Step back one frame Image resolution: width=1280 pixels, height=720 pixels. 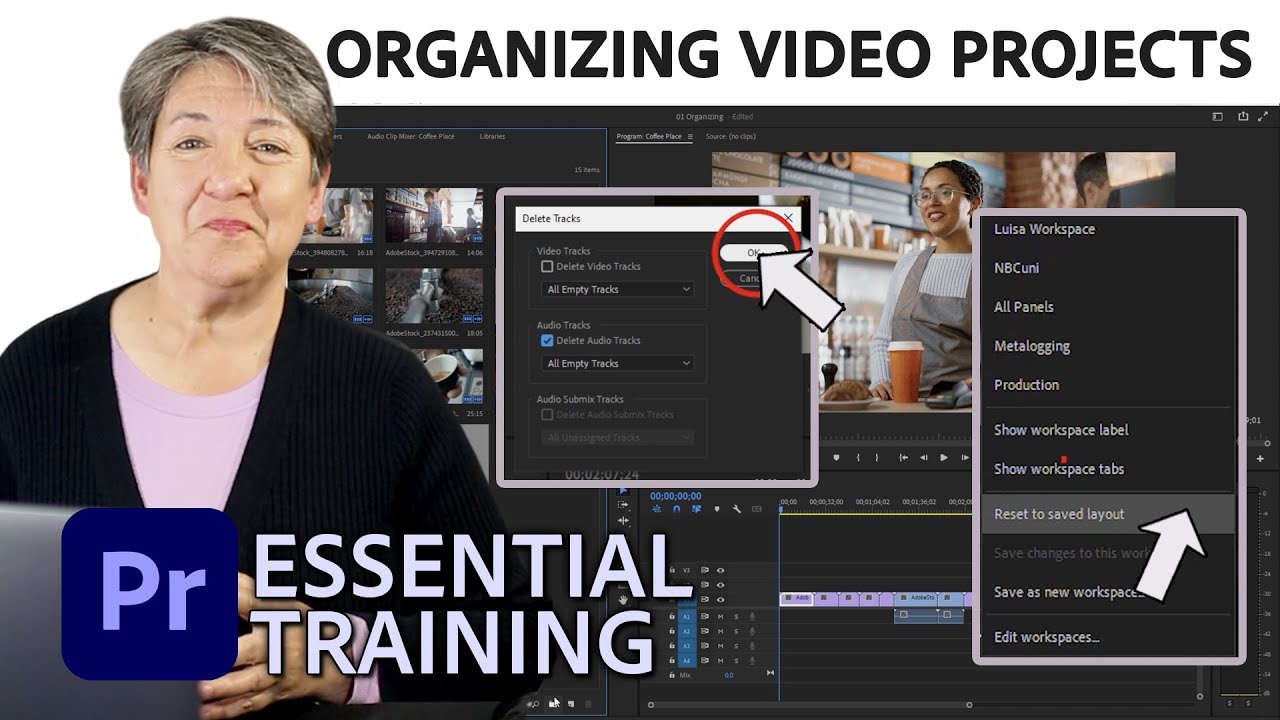coord(924,457)
